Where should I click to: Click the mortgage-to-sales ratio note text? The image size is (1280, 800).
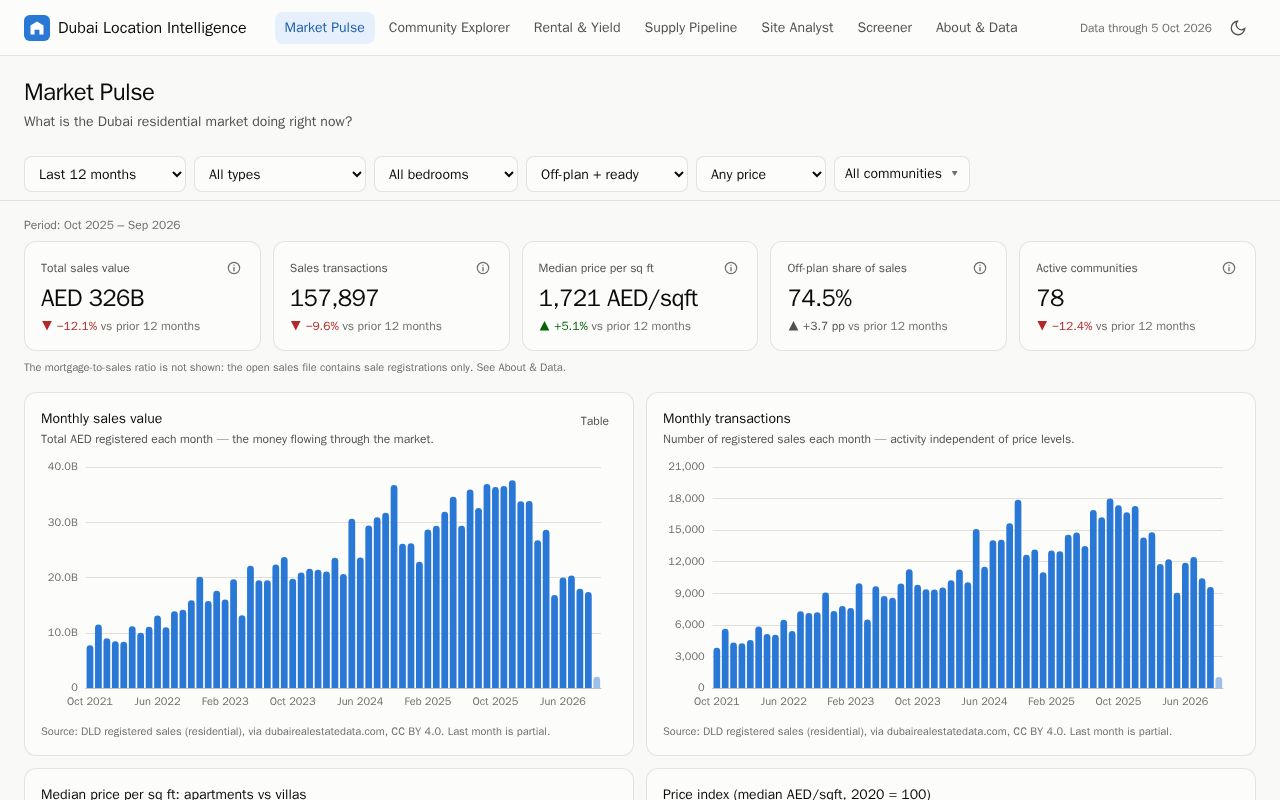tap(295, 367)
